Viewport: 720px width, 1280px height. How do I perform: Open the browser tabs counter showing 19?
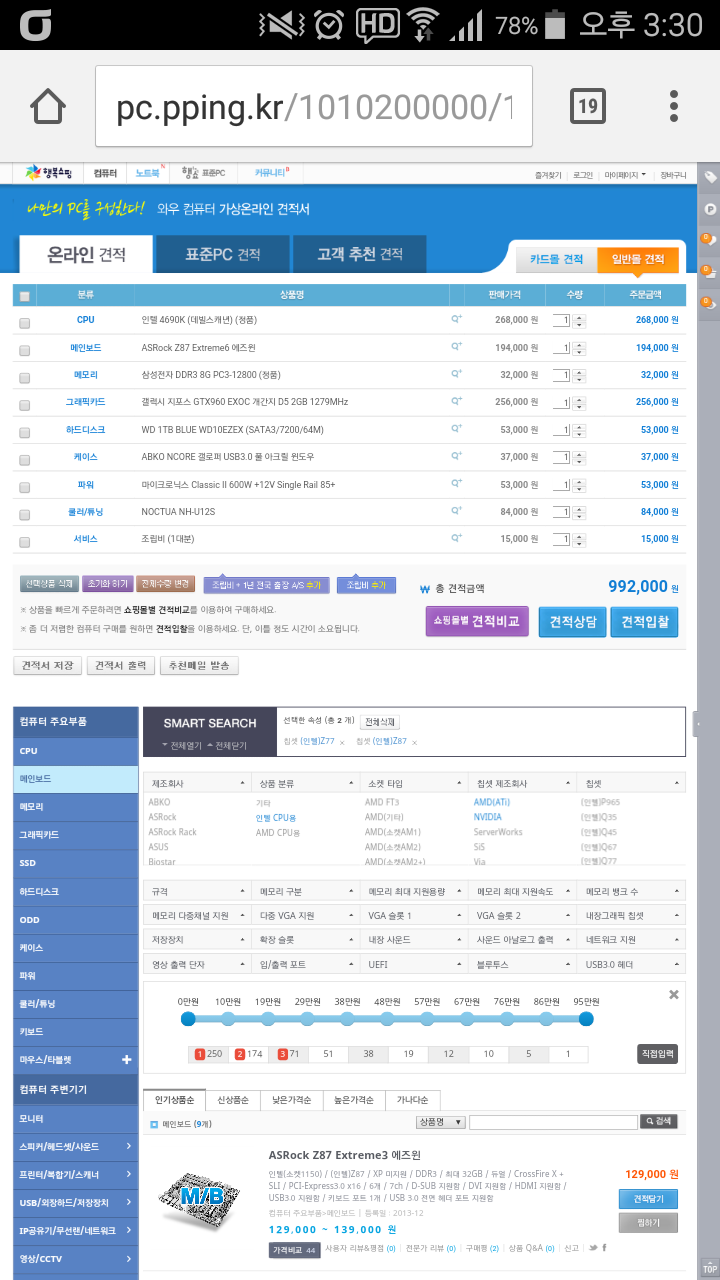[x=587, y=106]
